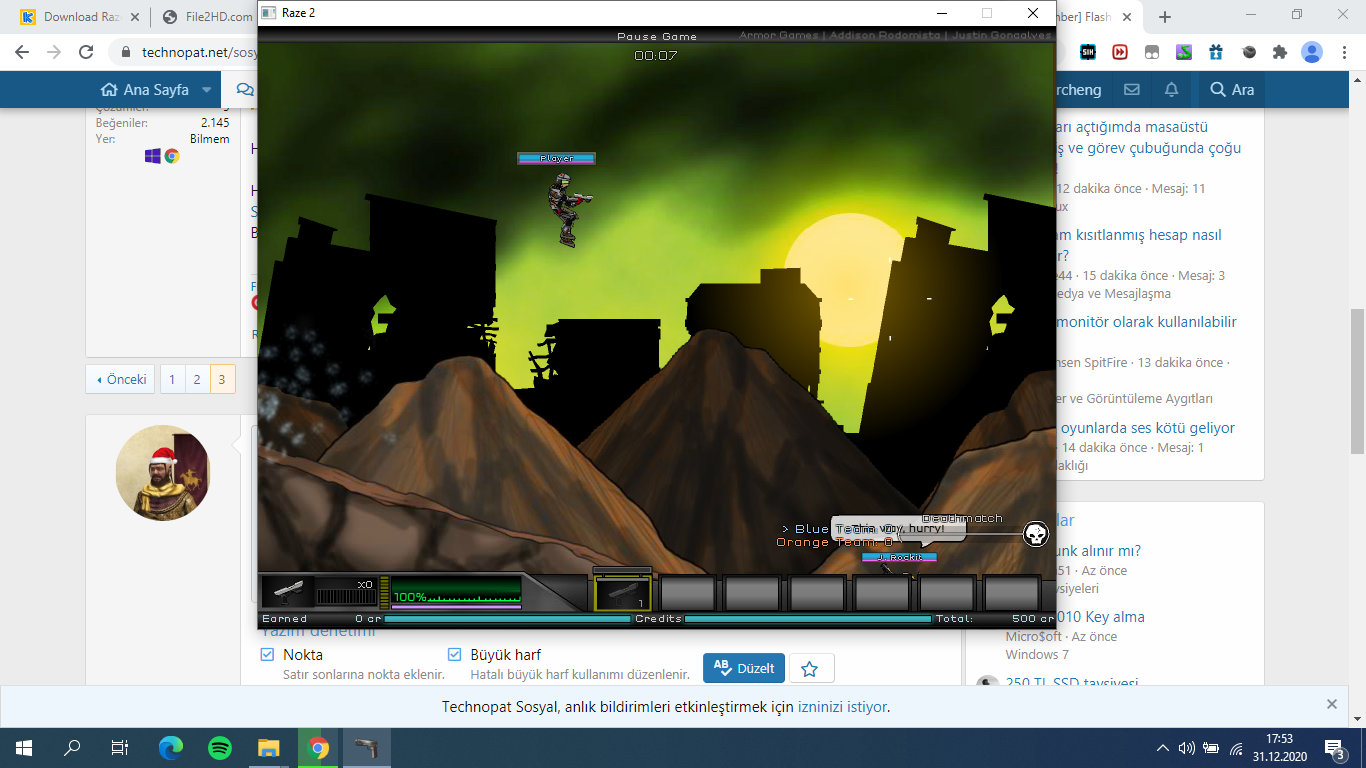
Task: Open Task View on the taskbar
Action: pyautogui.click(x=120, y=747)
